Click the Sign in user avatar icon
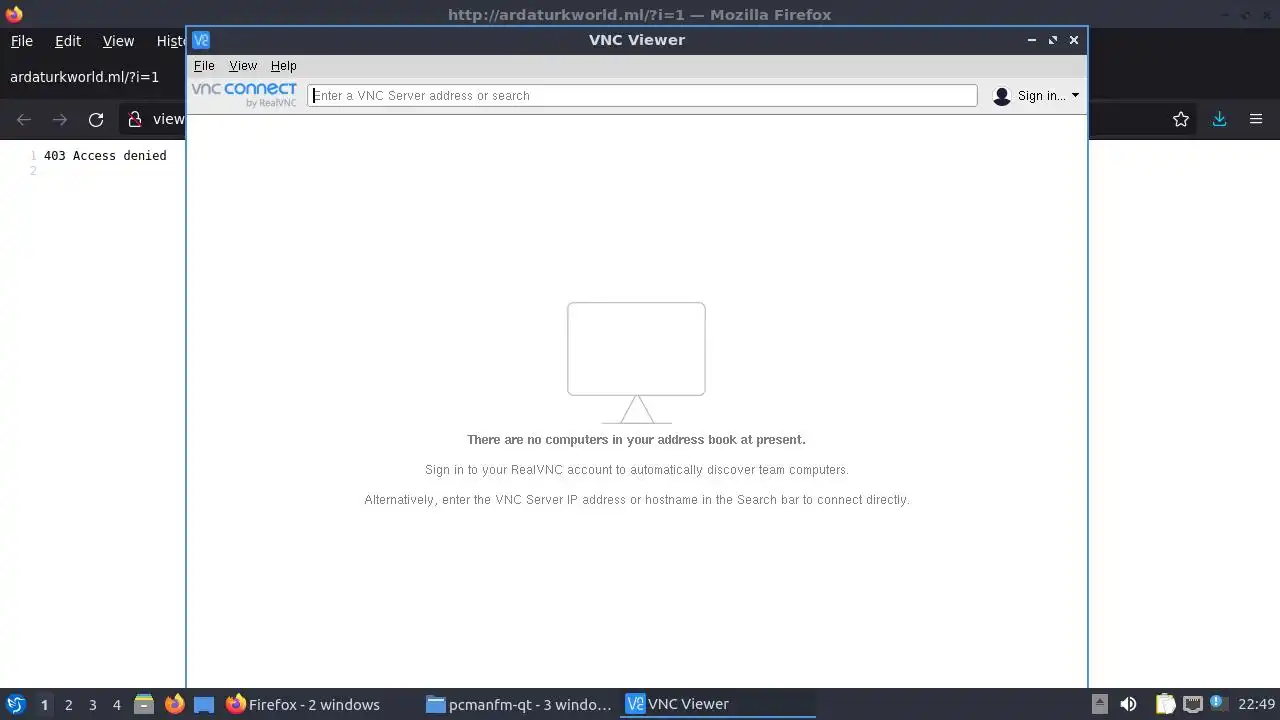 1002,96
